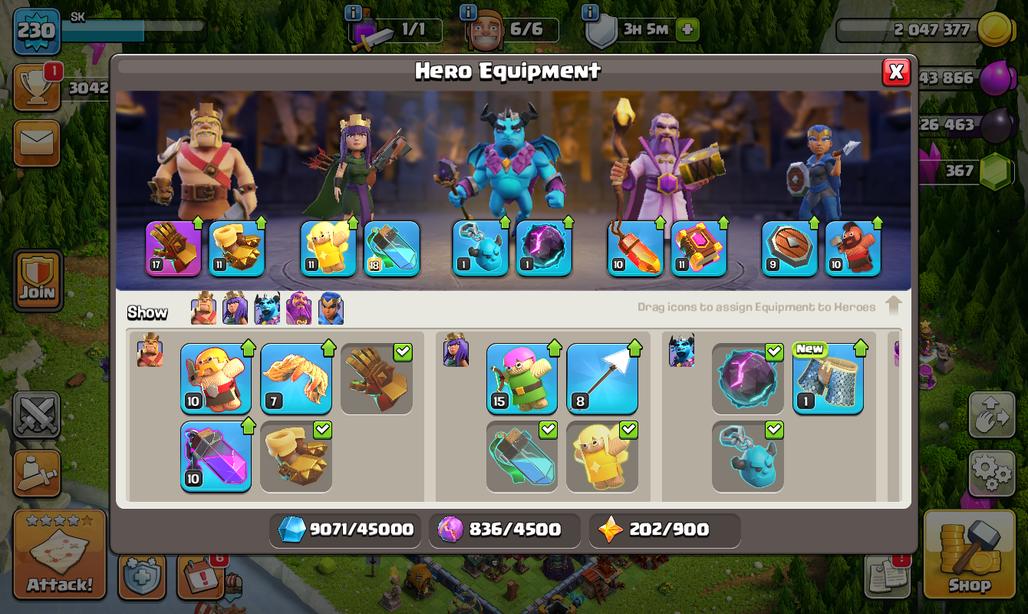Select the Giant Arrow equipment level 8
Screen dimensions: 1028x614
tap(602, 378)
